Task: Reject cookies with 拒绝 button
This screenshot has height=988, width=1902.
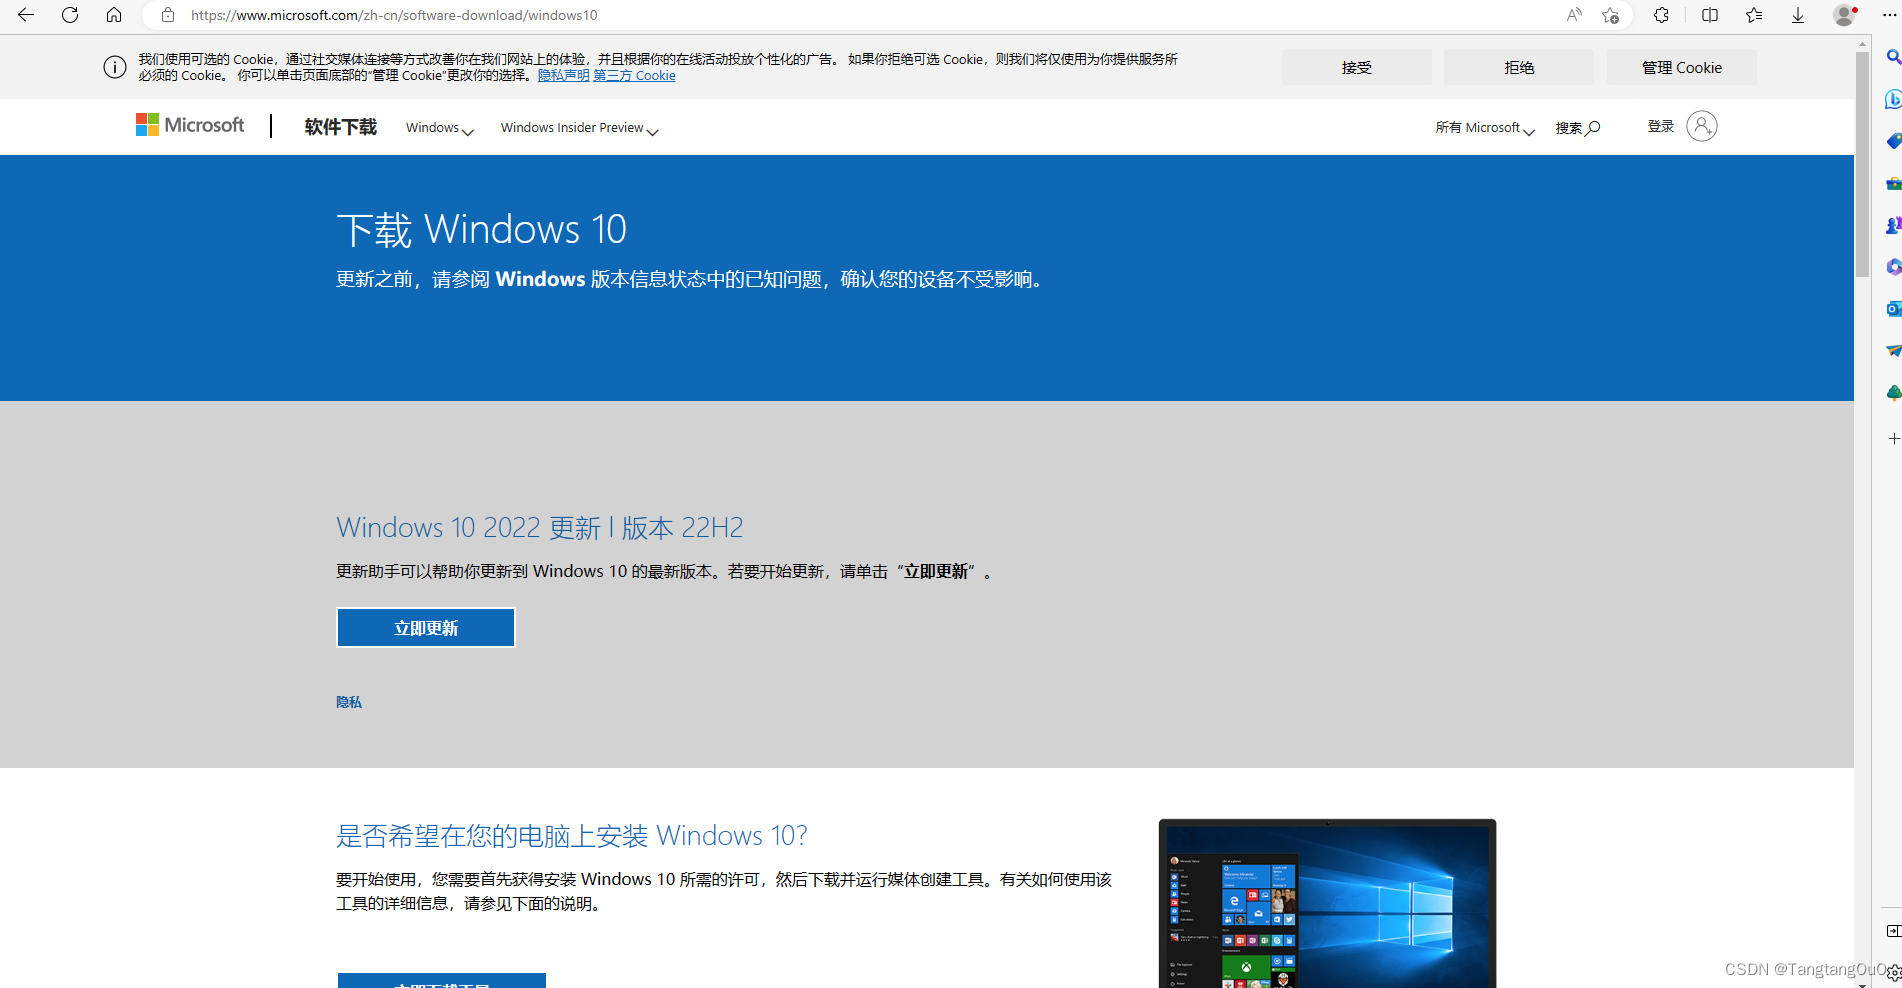Action: 1519,67
